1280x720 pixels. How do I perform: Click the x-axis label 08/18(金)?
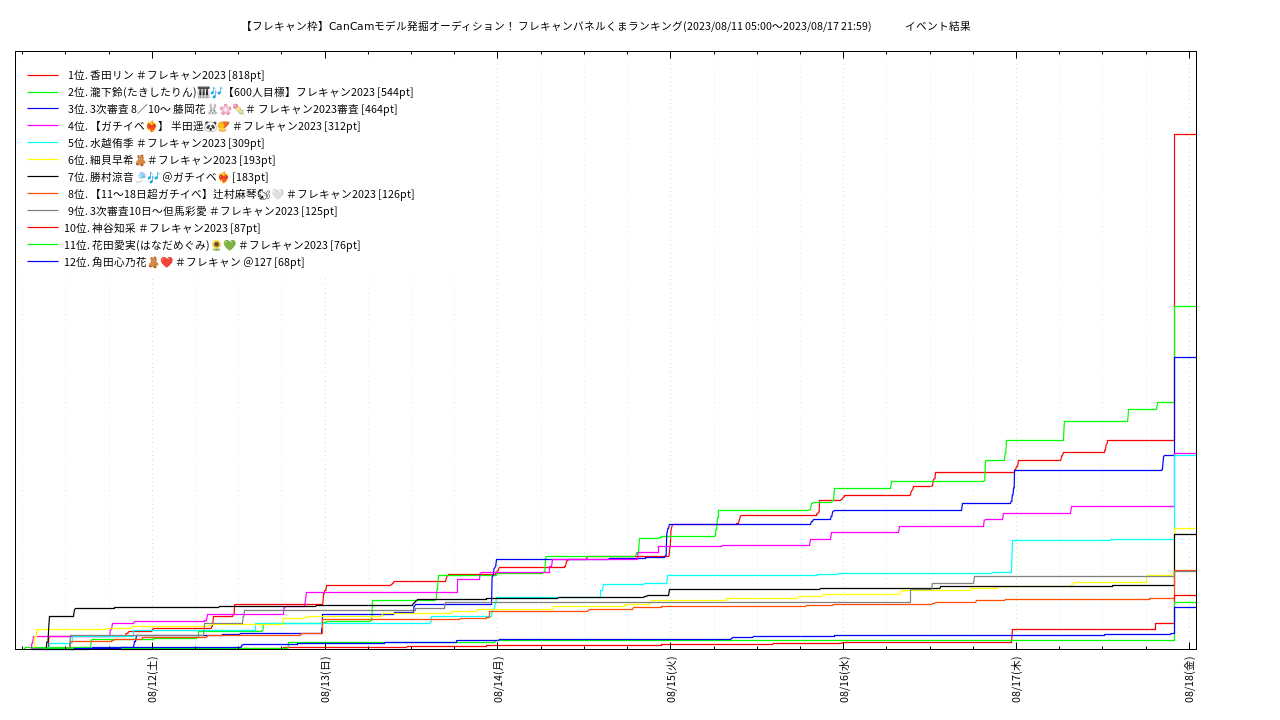(x=1190, y=680)
